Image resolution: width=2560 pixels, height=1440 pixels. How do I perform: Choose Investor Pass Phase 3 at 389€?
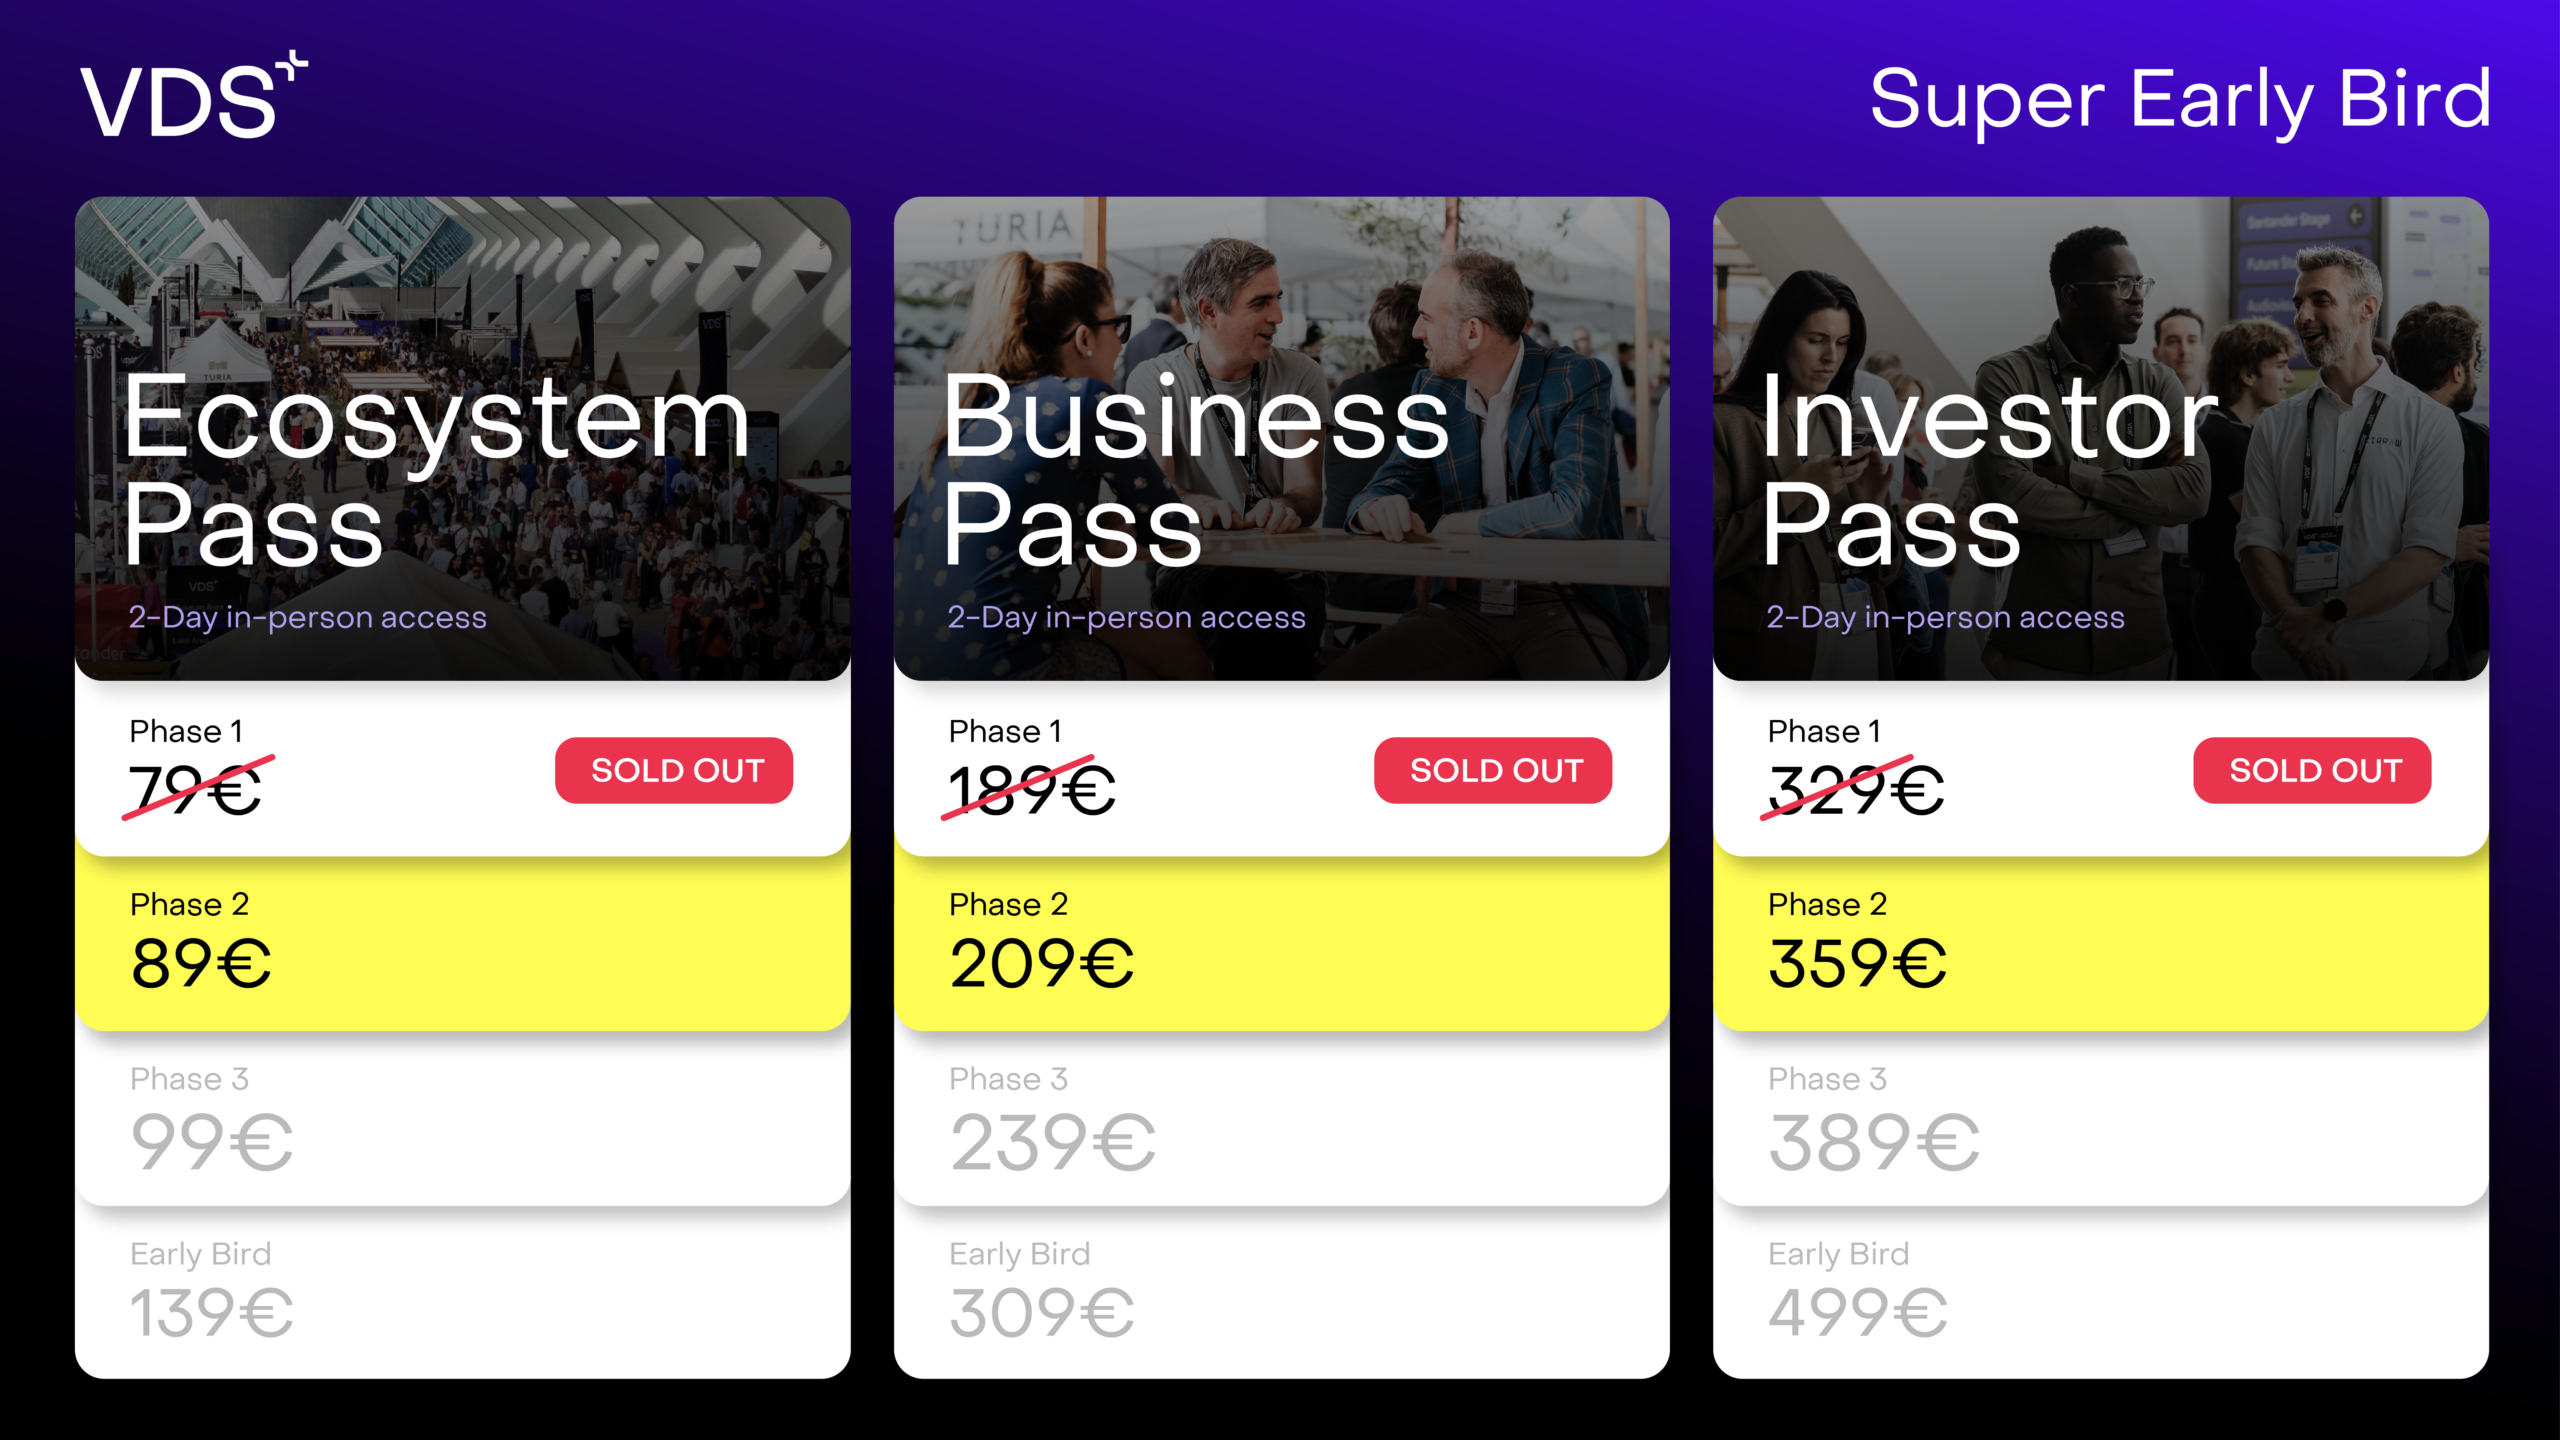click(x=2100, y=1120)
